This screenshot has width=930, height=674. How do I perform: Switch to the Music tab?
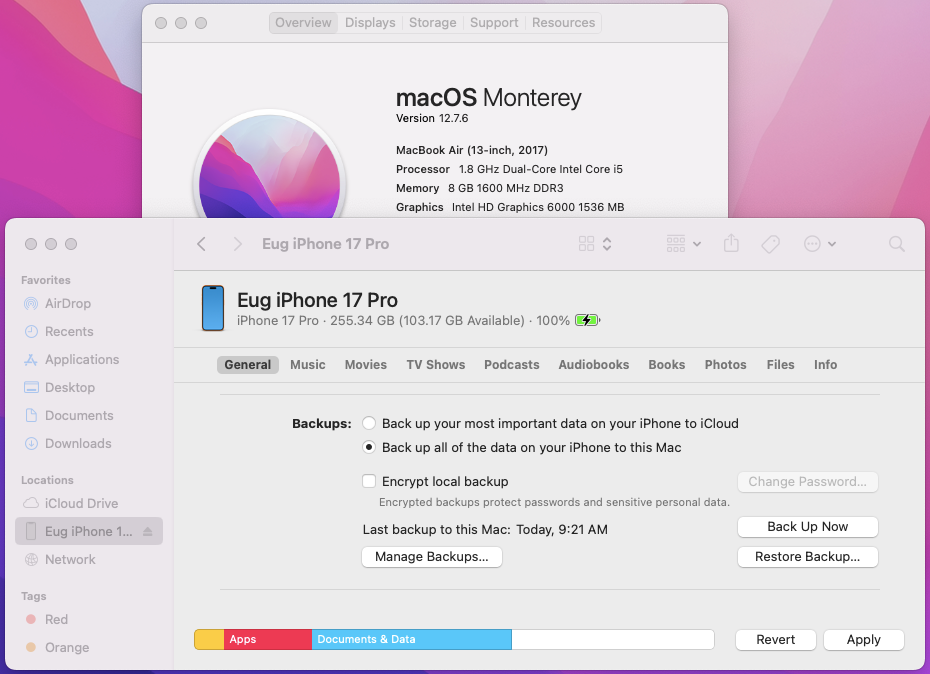pos(308,365)
